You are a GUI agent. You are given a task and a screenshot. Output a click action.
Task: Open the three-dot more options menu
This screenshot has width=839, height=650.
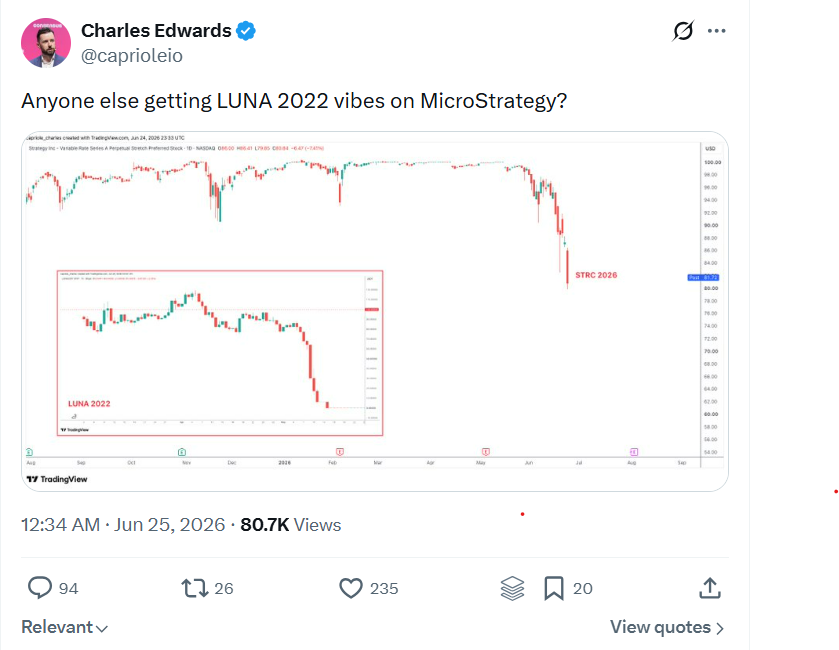click(x=716, y=30)
